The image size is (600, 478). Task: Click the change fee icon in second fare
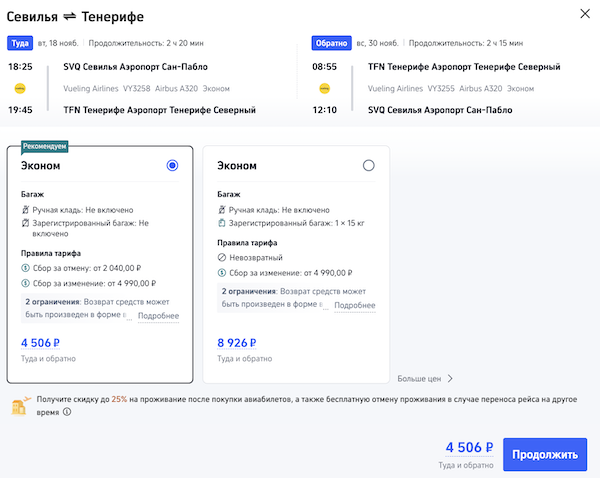click(x=221, y=272)
